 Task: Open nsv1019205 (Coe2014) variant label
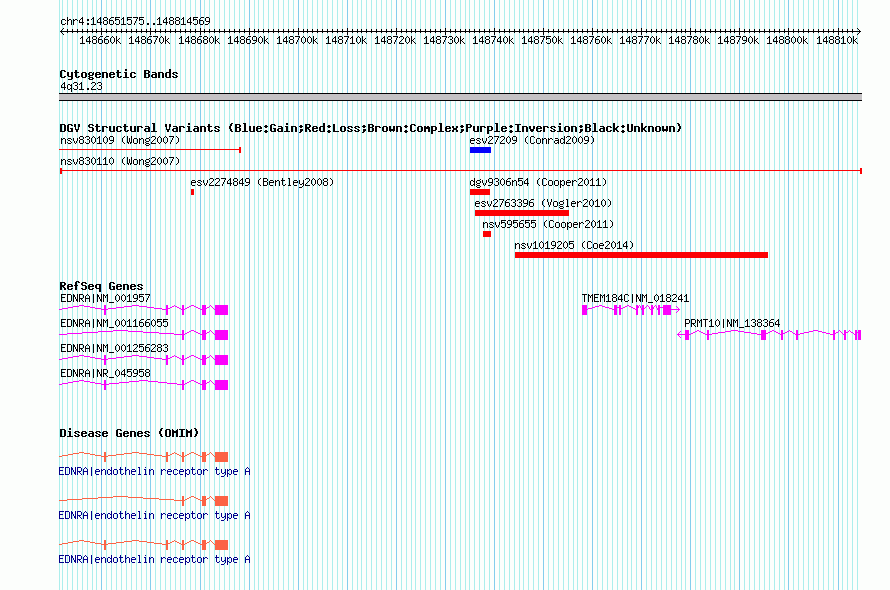[574, 245]
